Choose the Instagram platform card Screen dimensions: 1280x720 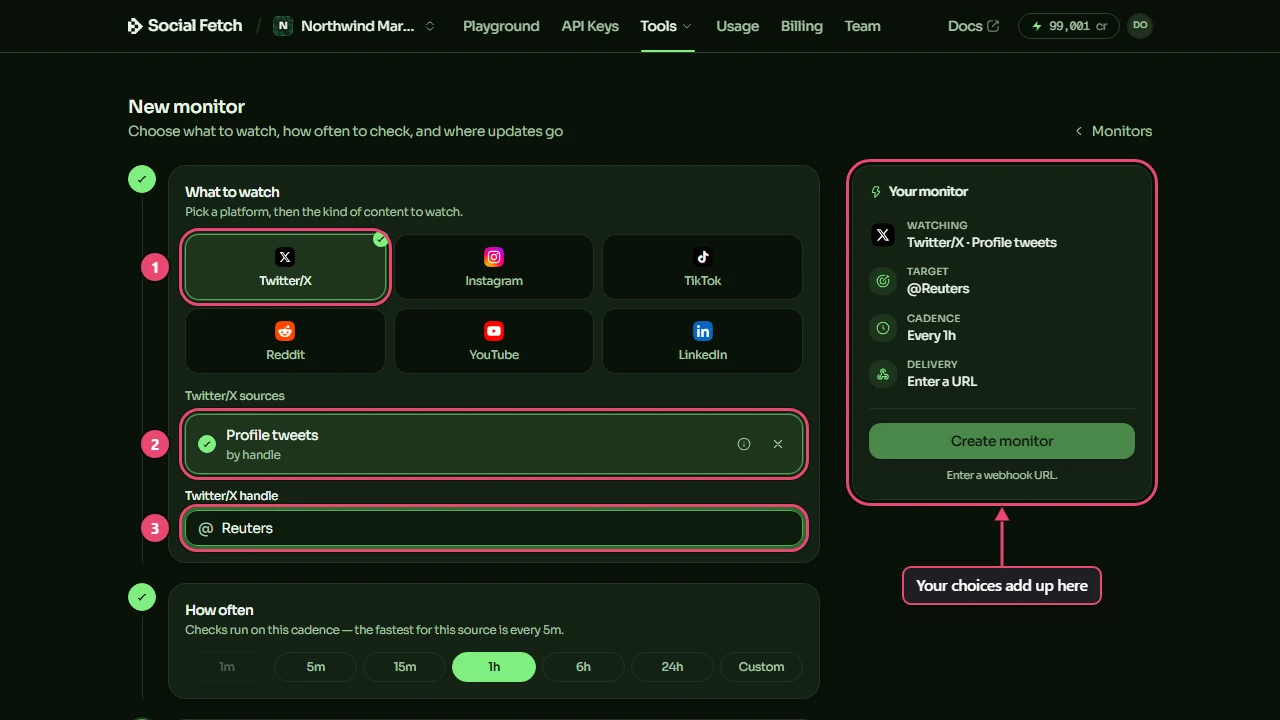(x=494, y=267)
